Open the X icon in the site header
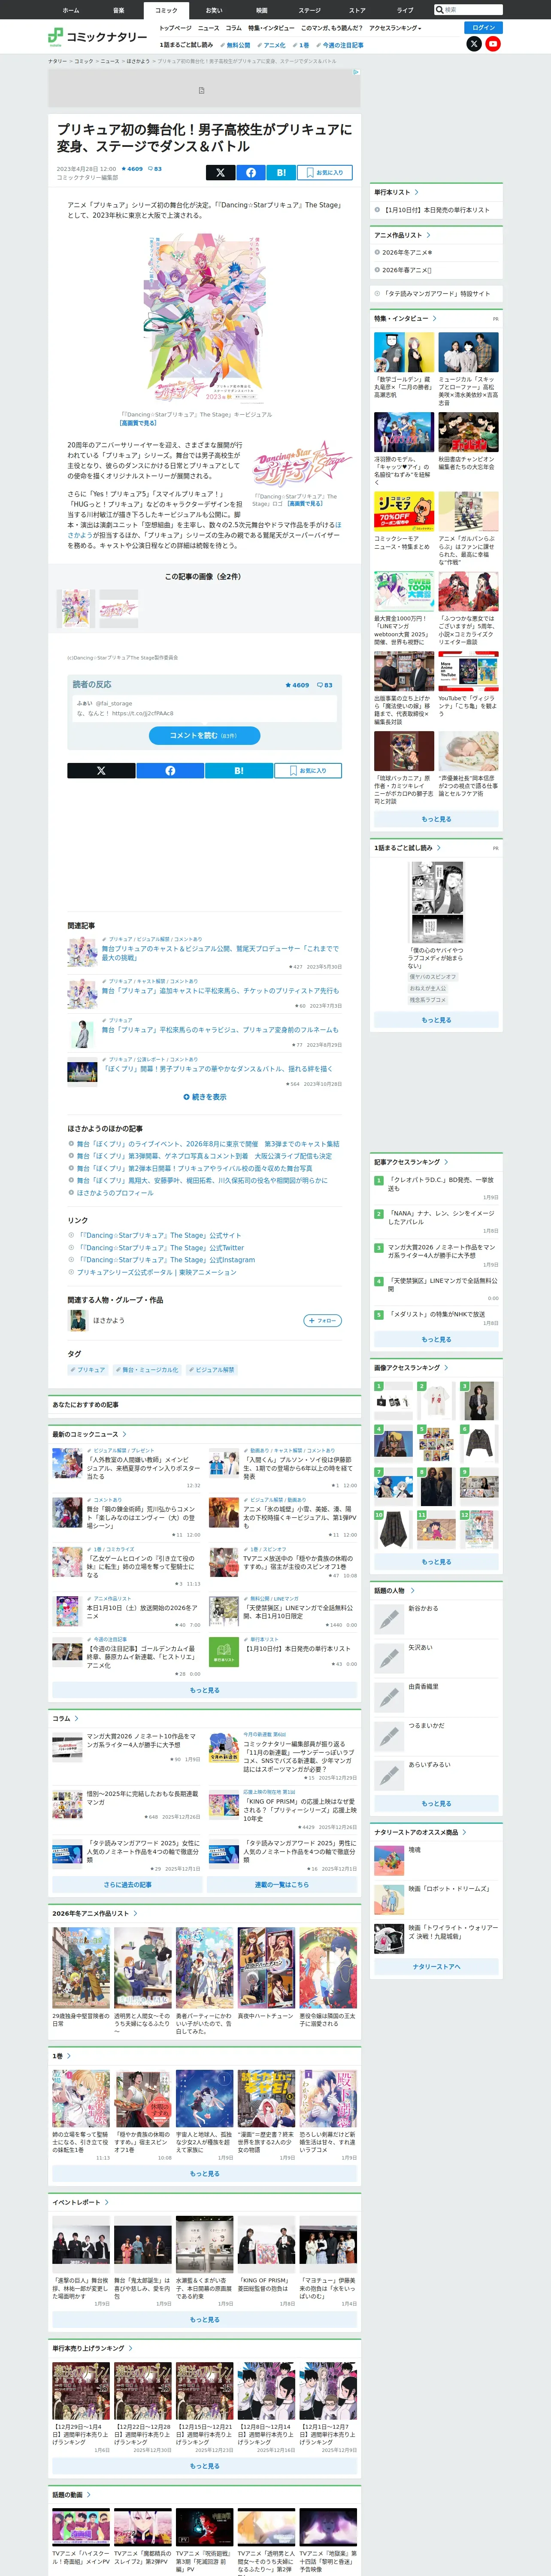The image size is (551, 2576). [474, 44]
